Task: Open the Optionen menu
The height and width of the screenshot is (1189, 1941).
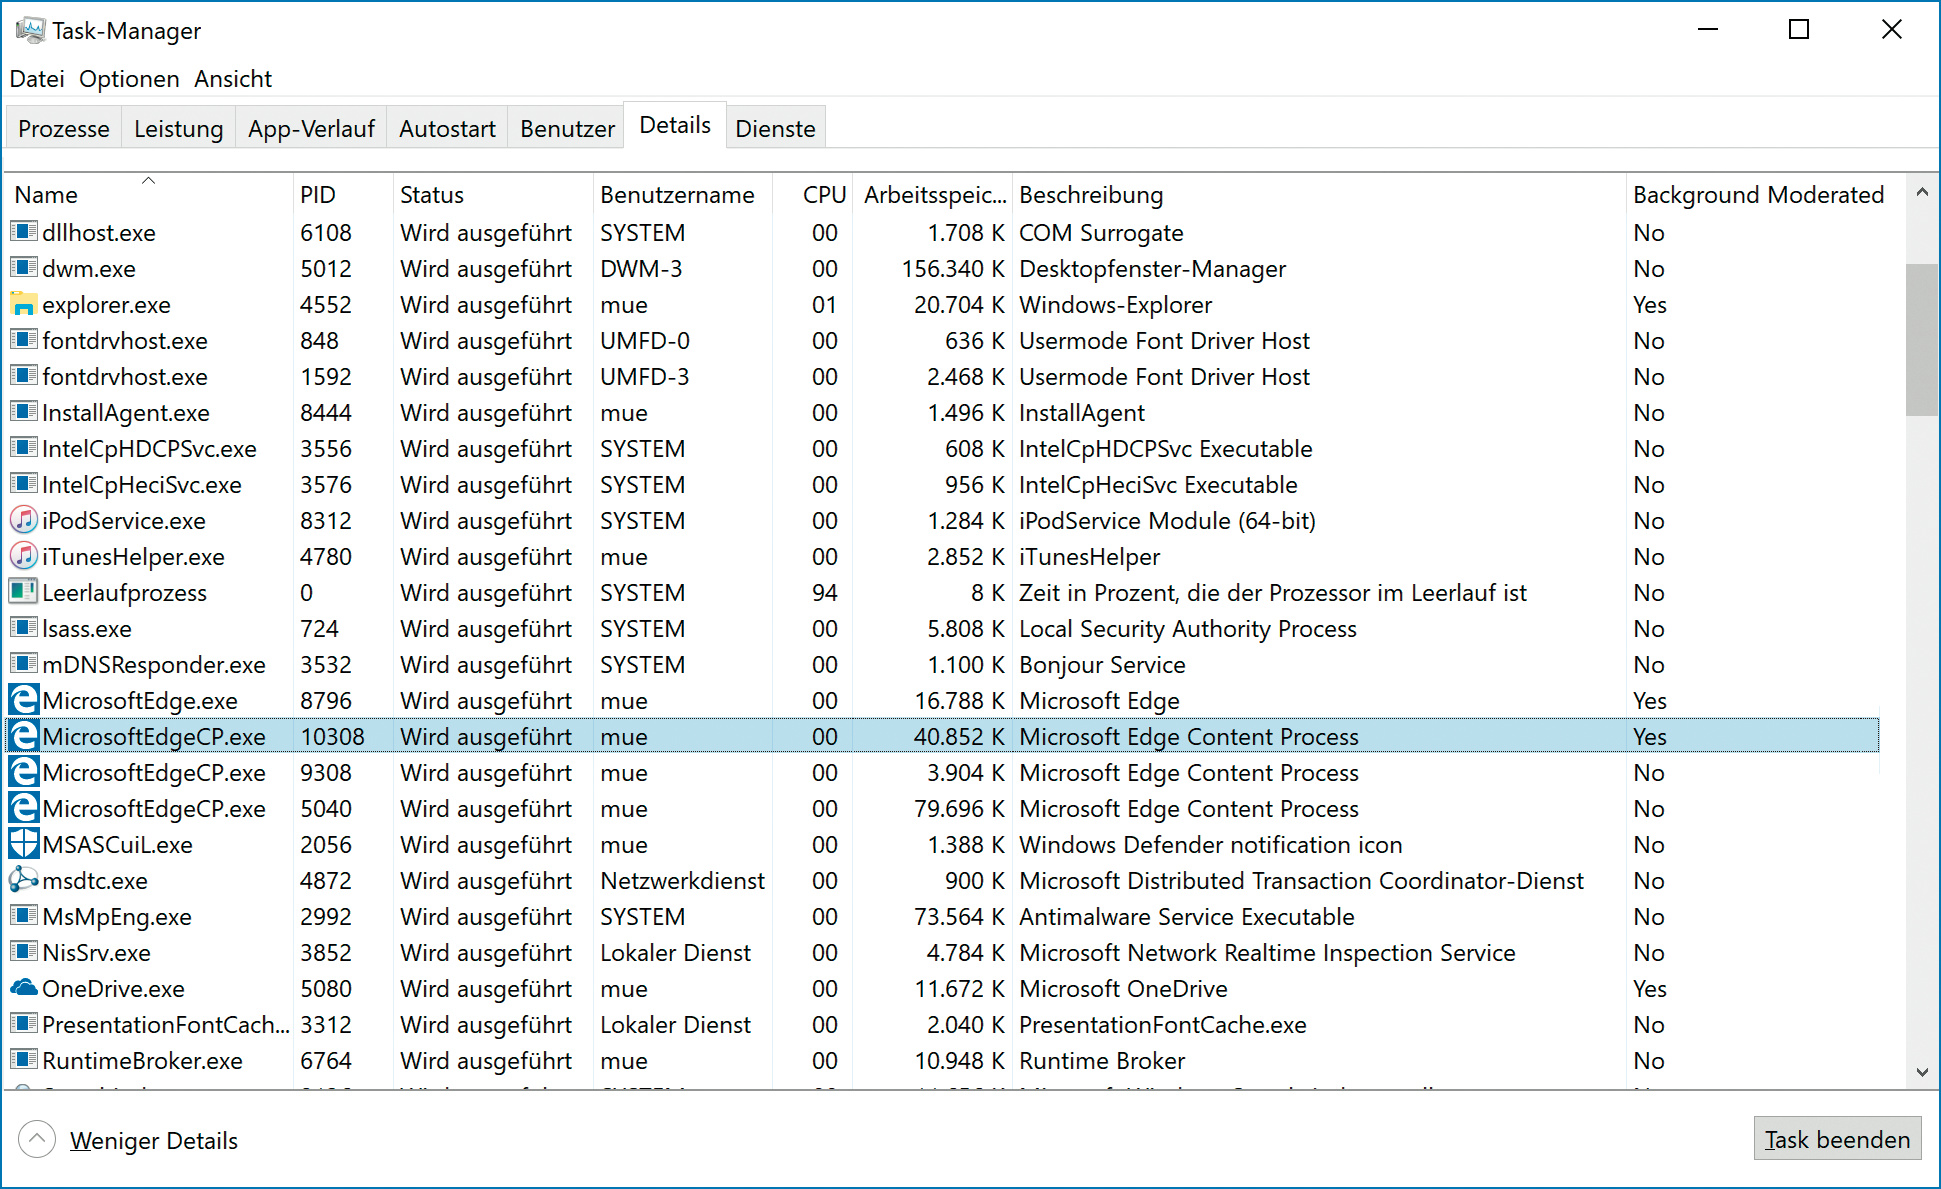Action: click(x=129, y=79)
